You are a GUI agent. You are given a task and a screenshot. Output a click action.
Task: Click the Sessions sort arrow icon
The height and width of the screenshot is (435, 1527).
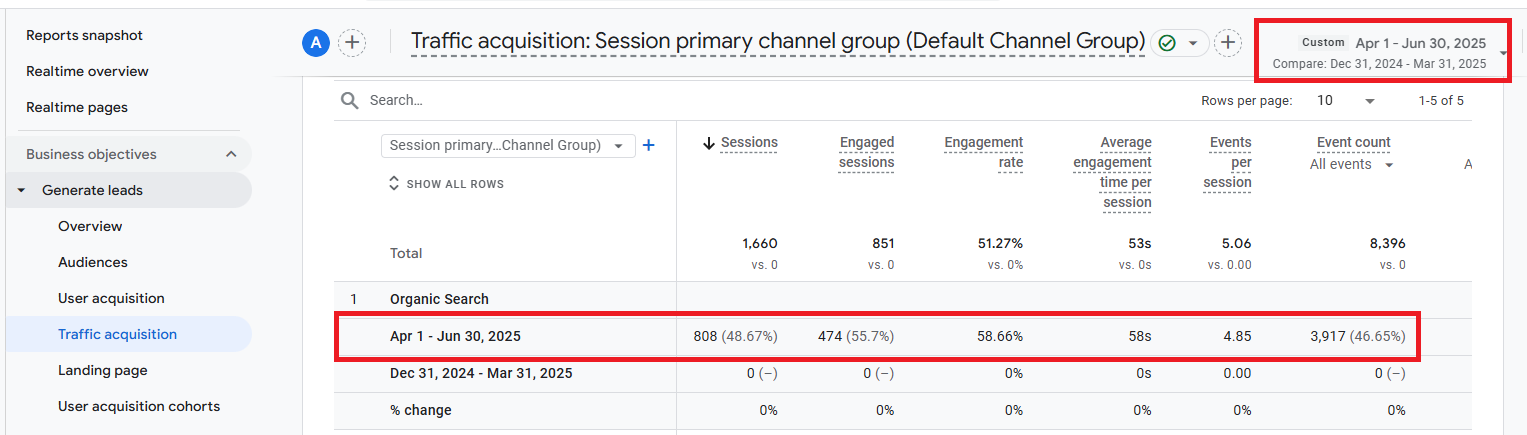[709, 143]
